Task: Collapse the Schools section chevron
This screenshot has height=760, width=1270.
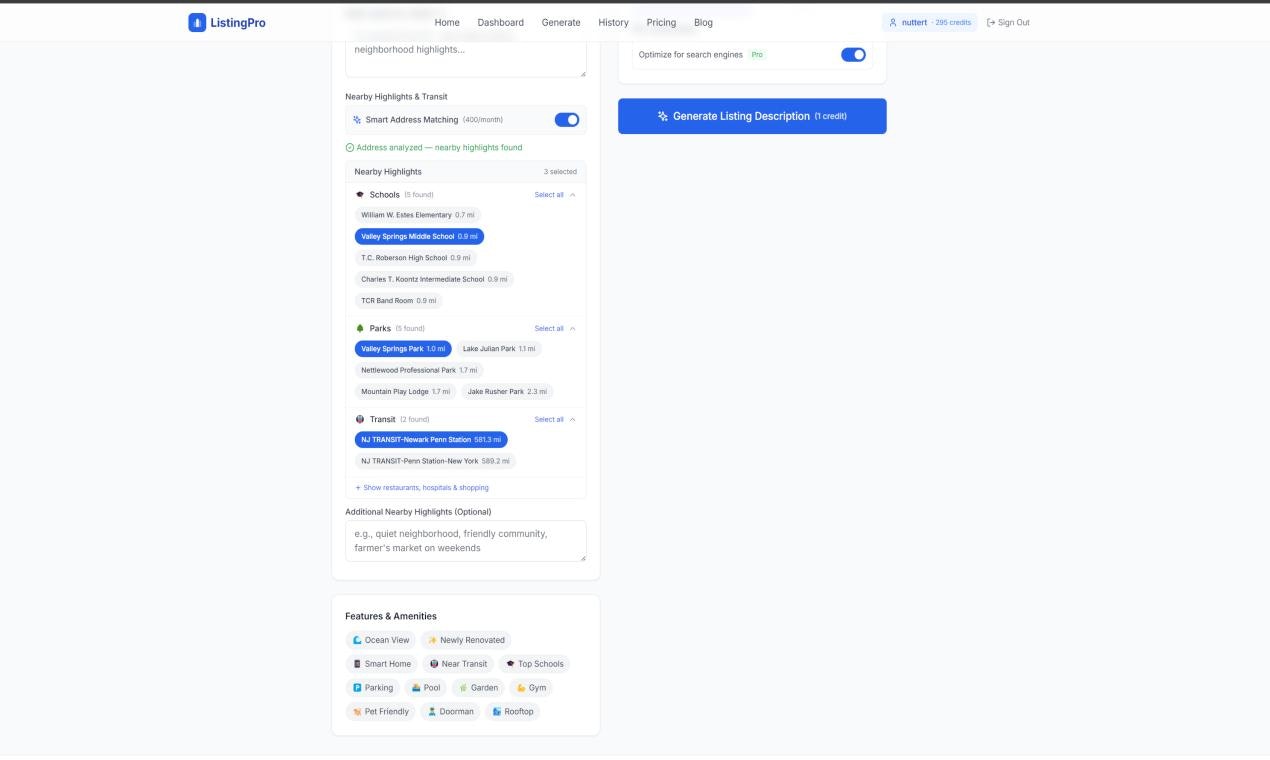Action: pyautogui.click(x=572, y=195)
